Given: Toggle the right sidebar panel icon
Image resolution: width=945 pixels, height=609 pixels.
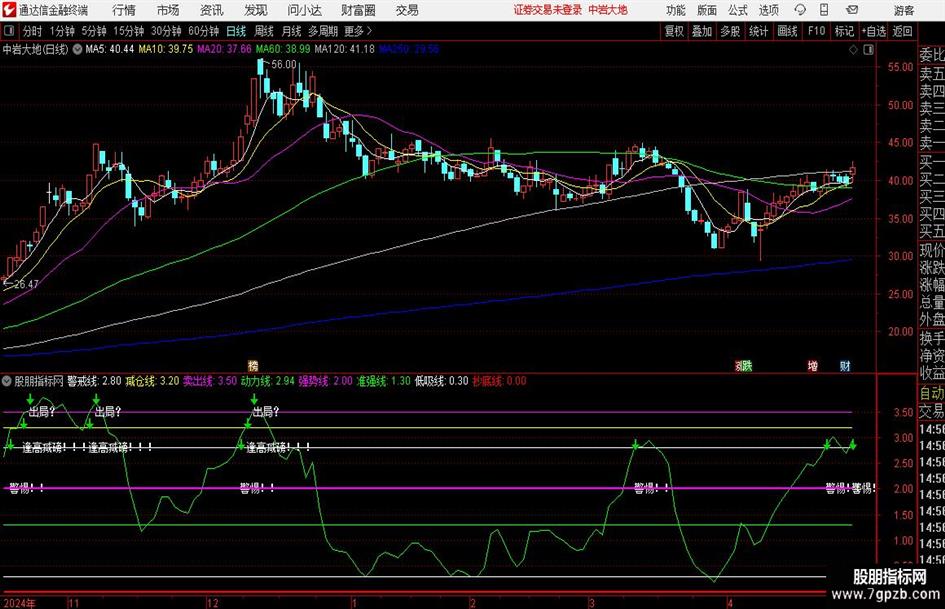Looking at the screenshot, I should point(868,50).
